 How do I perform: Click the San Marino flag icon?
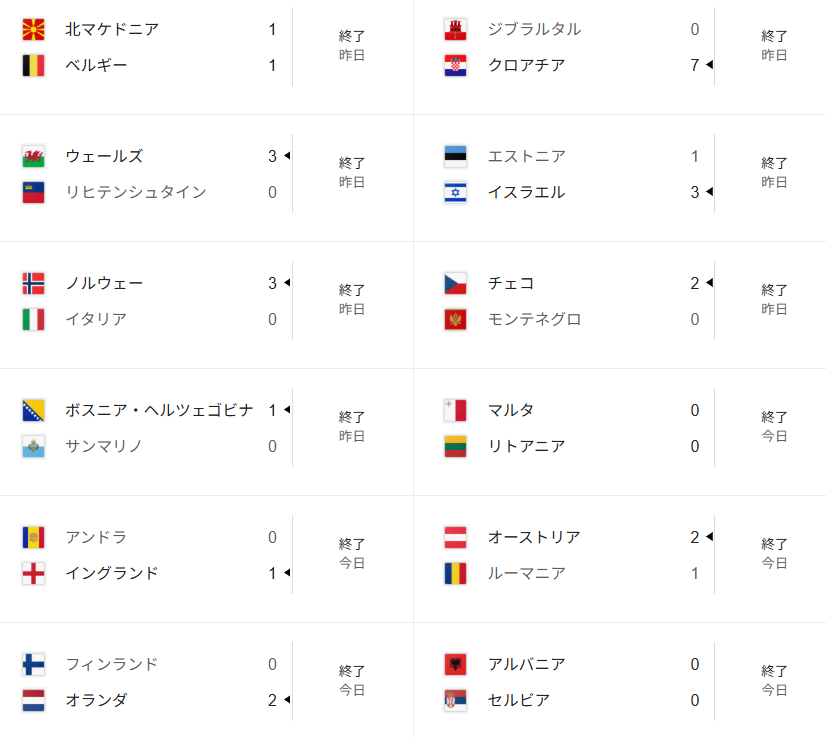tap(33, 447)
